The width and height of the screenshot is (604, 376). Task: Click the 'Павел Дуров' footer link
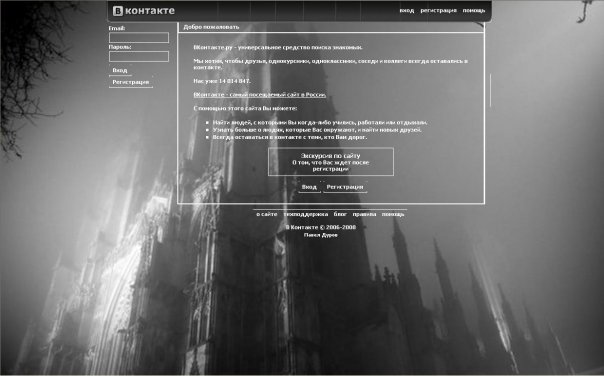[320, 235]
